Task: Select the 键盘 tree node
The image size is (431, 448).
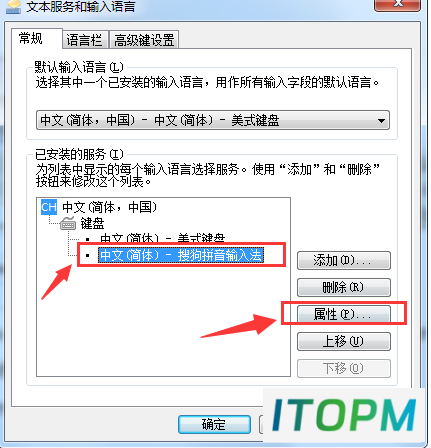Action: (x=92, y=223)
